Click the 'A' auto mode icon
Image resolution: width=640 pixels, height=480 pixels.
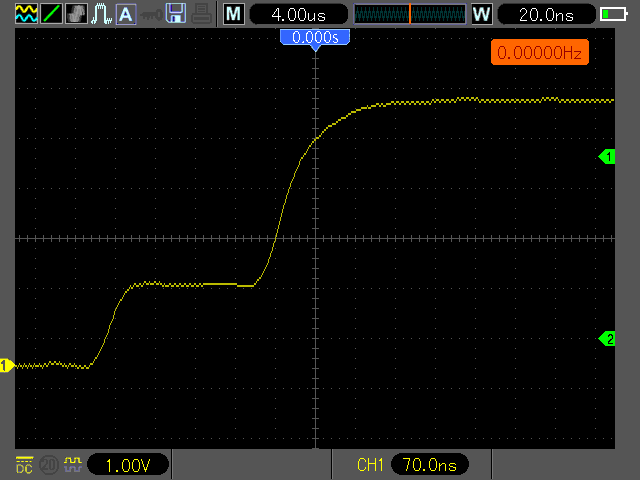[126, 14]
